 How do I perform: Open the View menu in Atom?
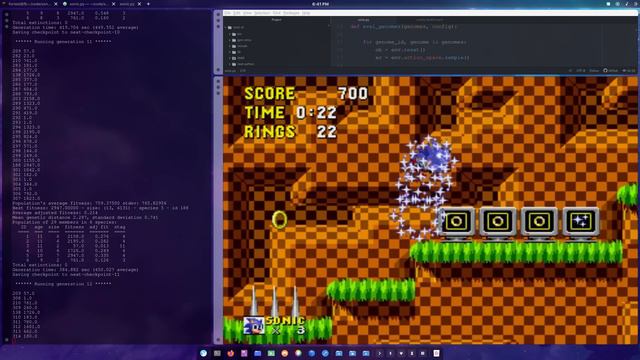(247, 13)
